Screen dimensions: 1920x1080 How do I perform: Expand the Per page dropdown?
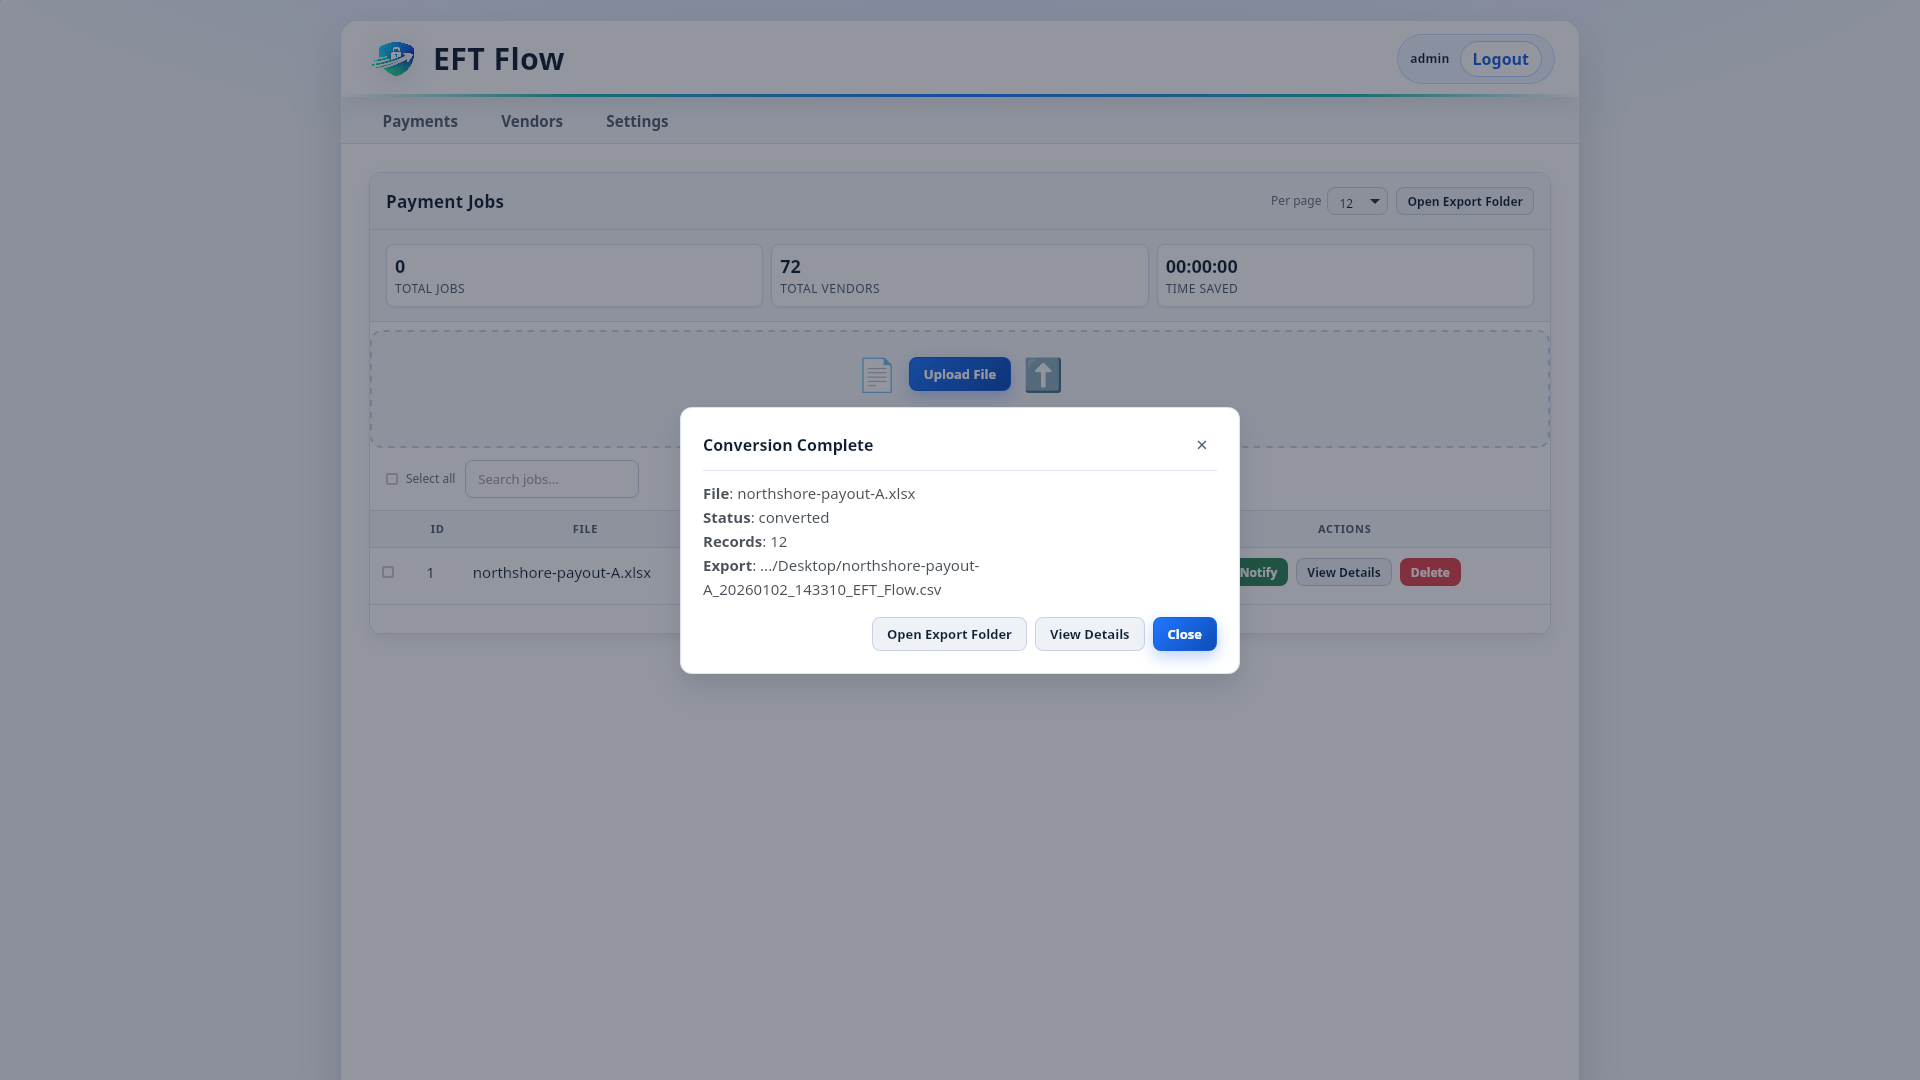pos(1357,202)
